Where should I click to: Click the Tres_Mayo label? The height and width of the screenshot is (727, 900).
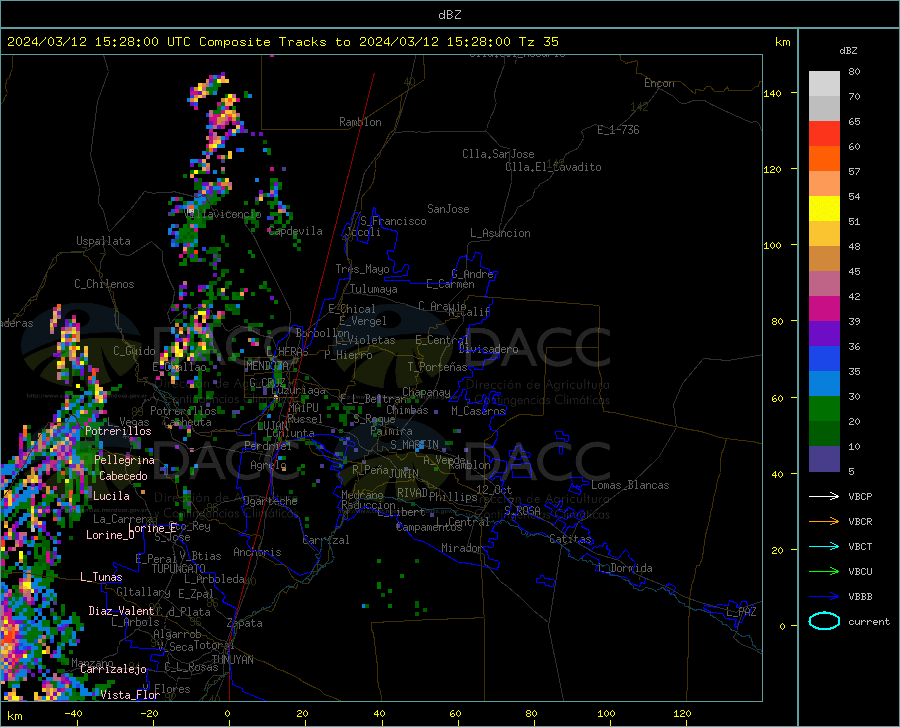[362, 269]
